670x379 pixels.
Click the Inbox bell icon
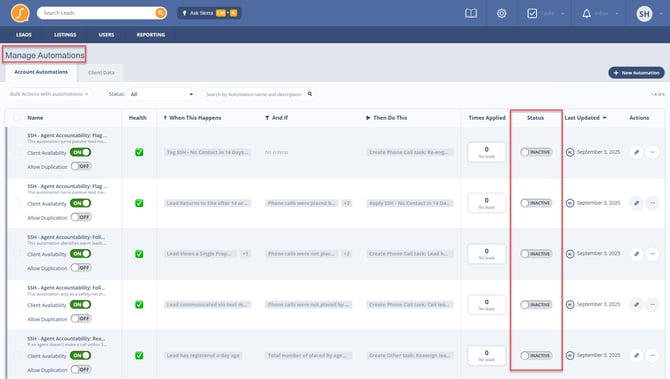586,13
